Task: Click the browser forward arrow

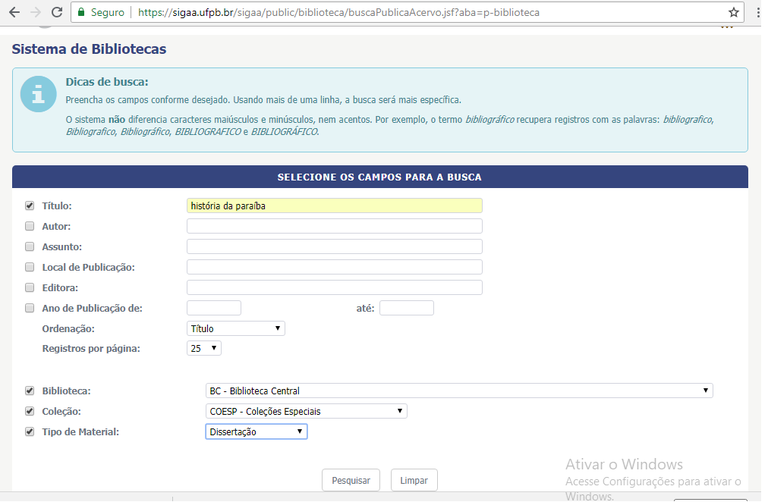Action: (x=37, y=13)
